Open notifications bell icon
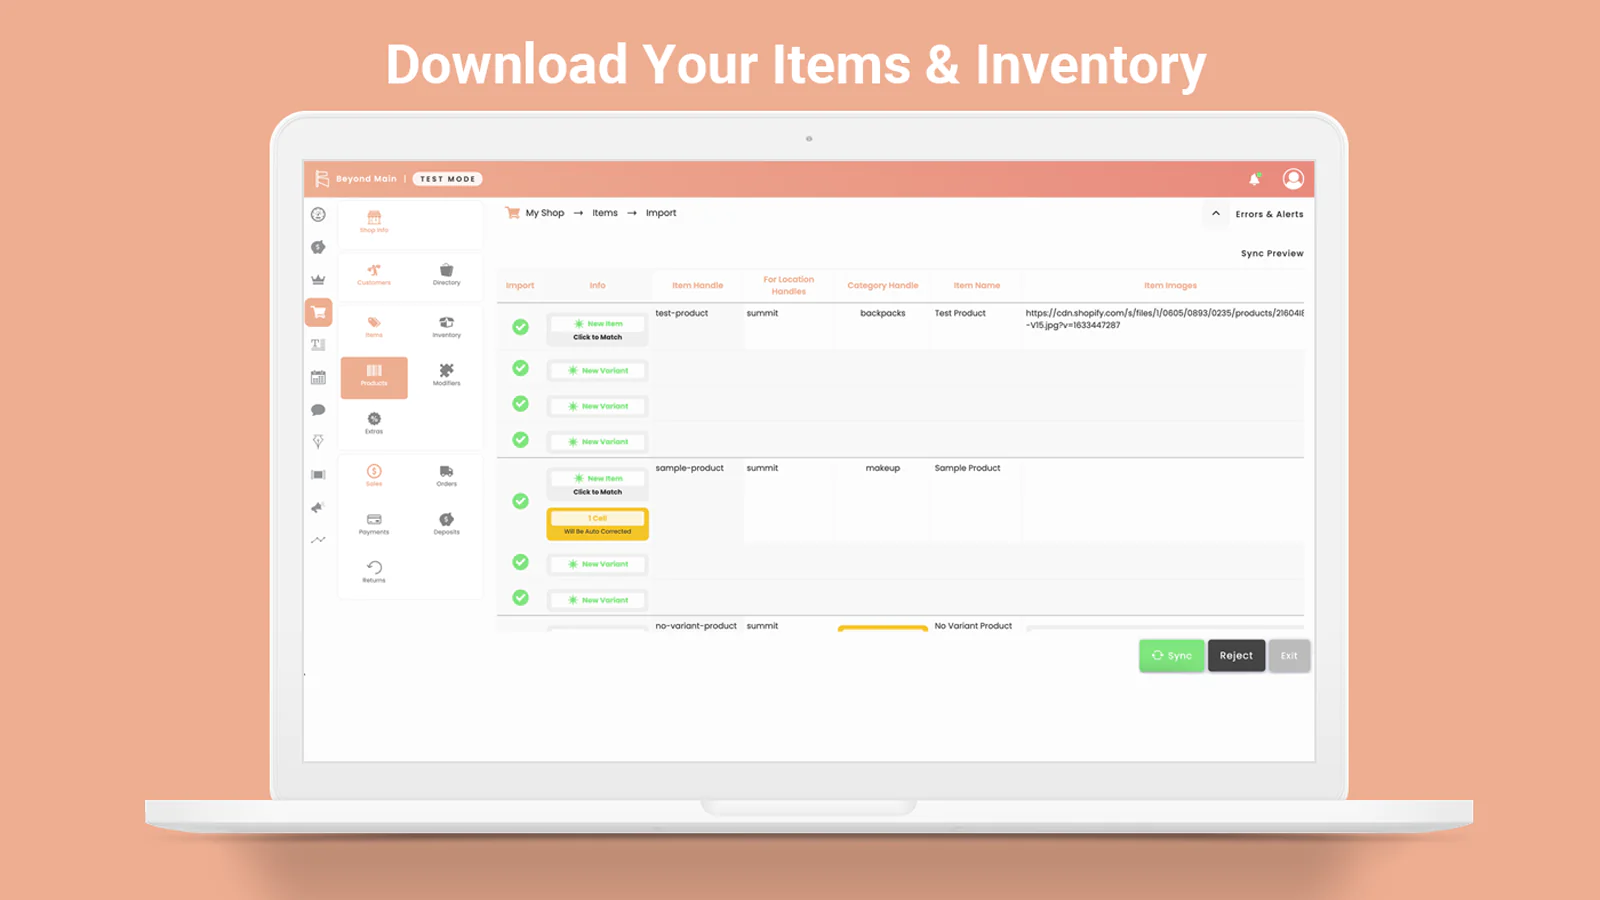This screenshot has width=1600, height=900. pyautogui.click(x=1254, y=179)
